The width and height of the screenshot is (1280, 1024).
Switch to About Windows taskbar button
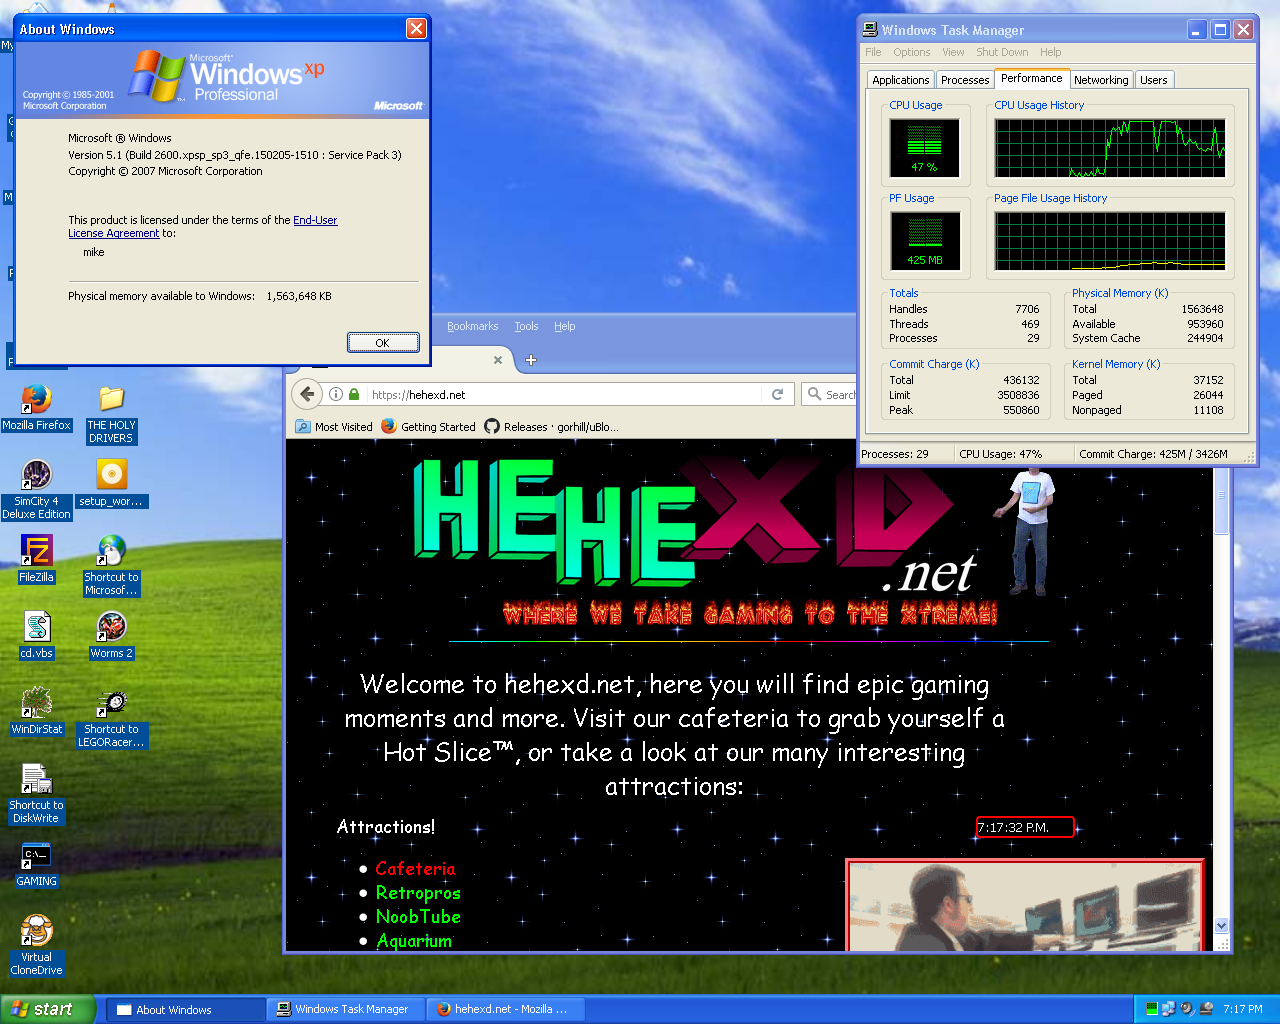186,1009
